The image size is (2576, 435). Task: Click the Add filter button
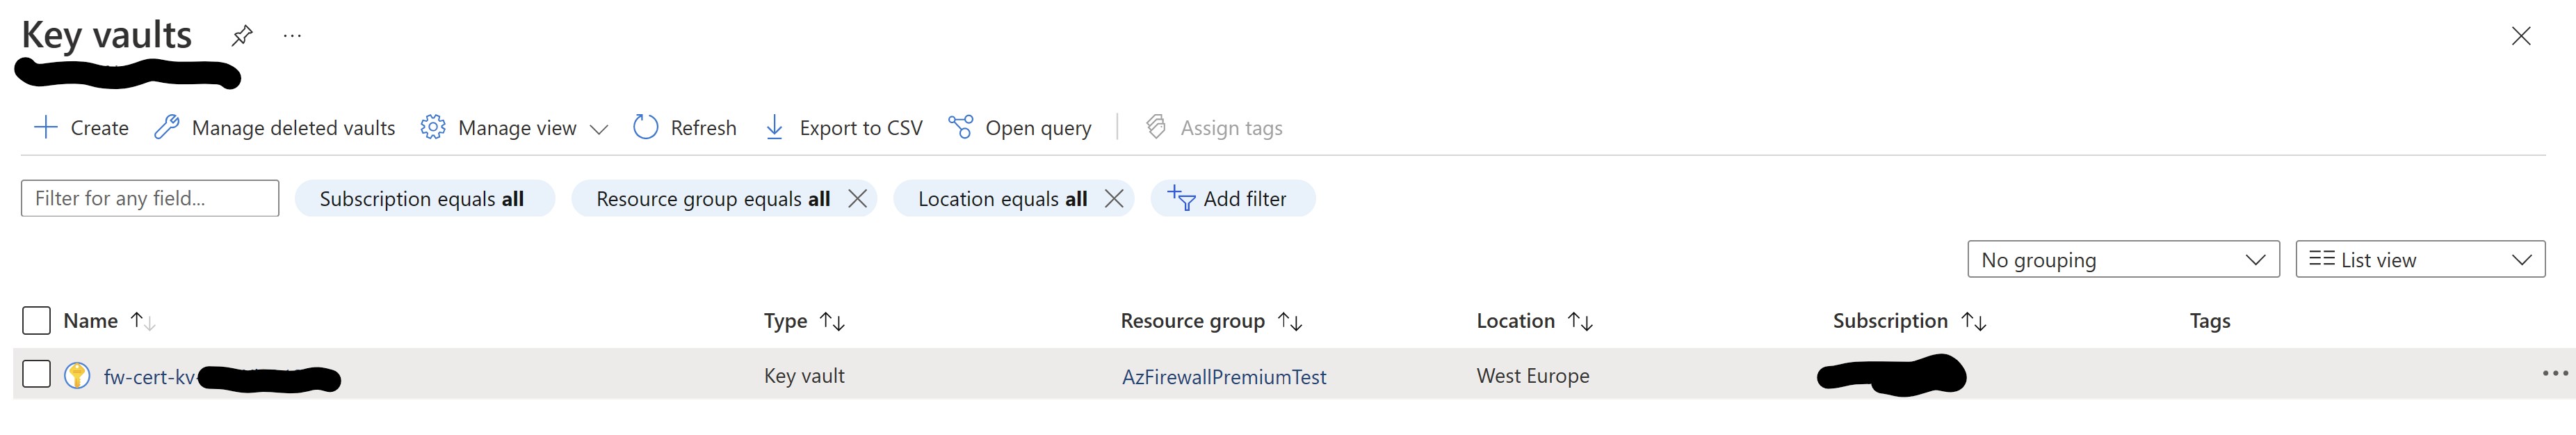[1232, 199]
